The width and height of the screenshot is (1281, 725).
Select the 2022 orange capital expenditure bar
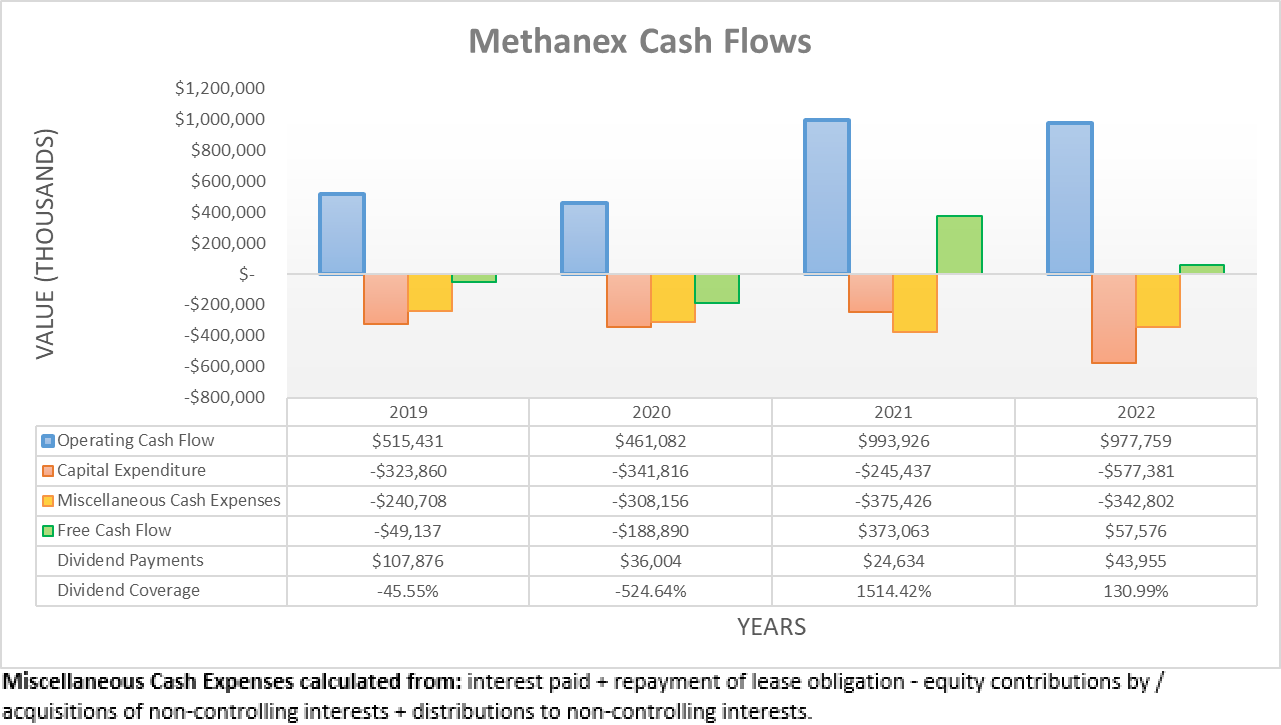point(1114,319)
